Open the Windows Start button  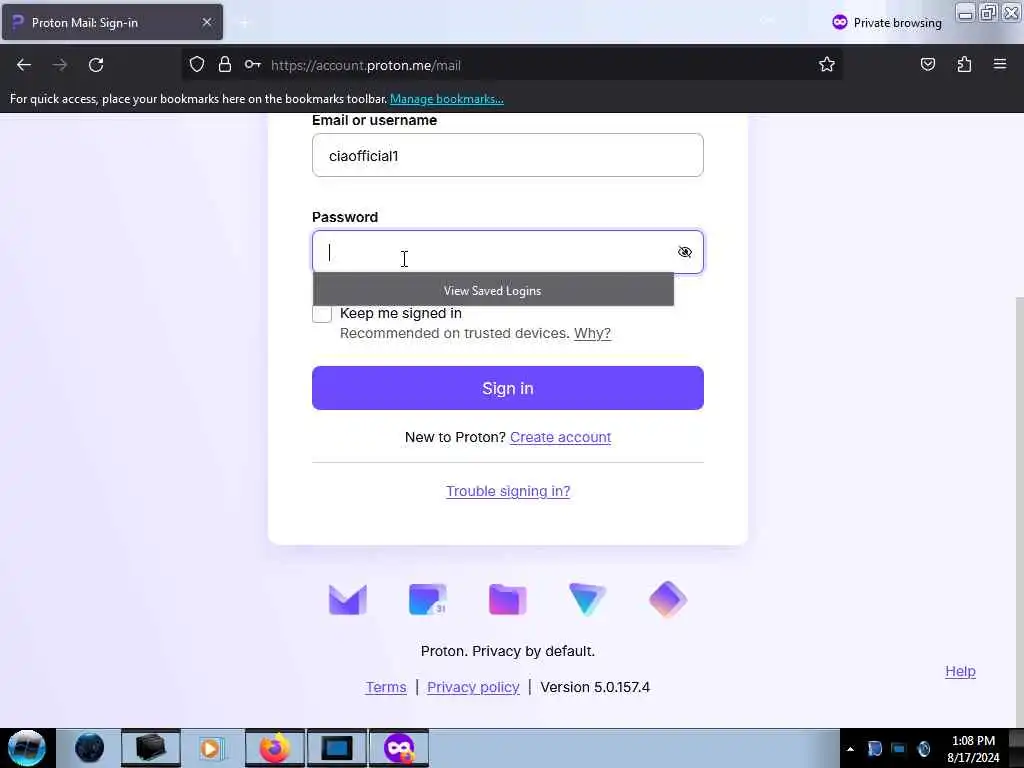(26, 748)
